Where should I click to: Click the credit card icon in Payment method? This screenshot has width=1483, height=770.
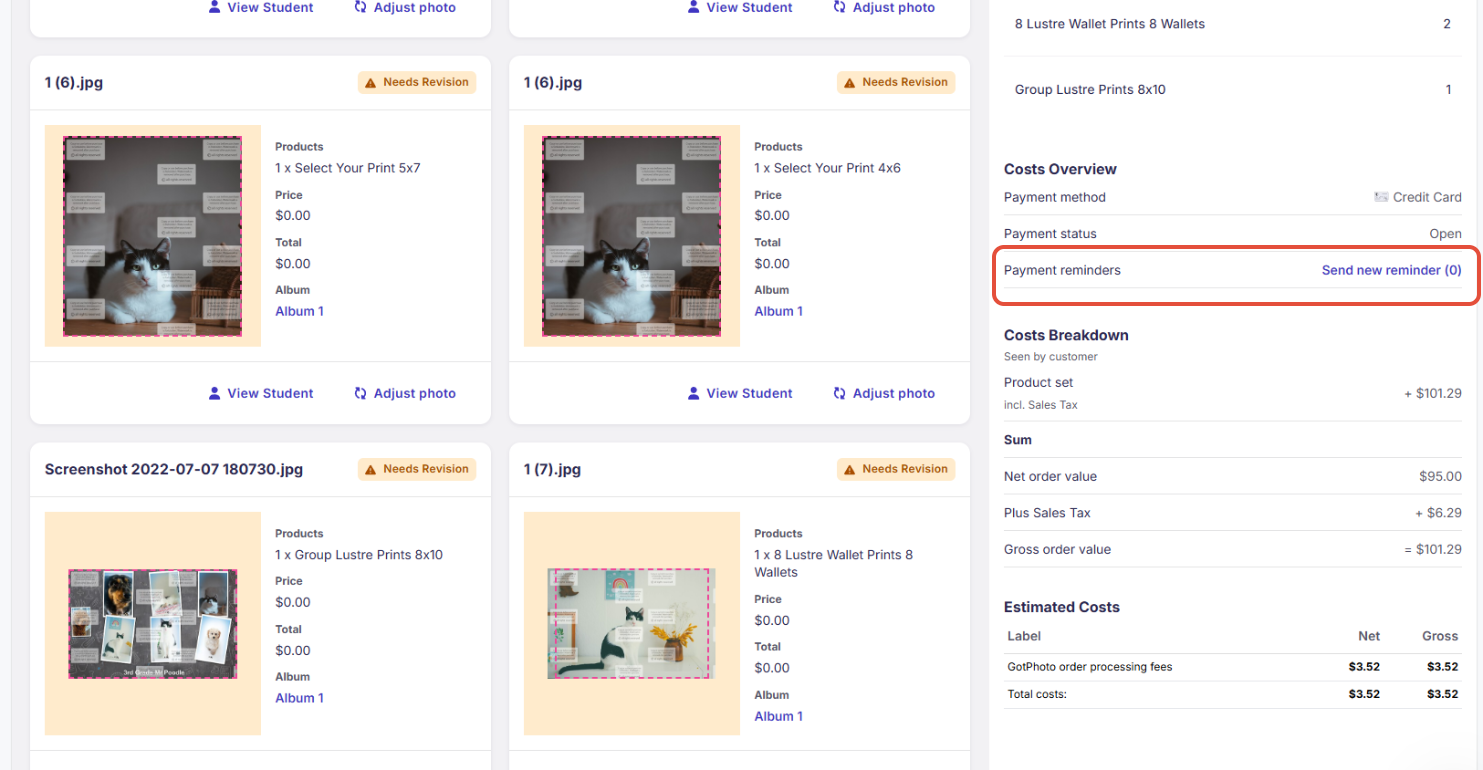(1381, 197)
